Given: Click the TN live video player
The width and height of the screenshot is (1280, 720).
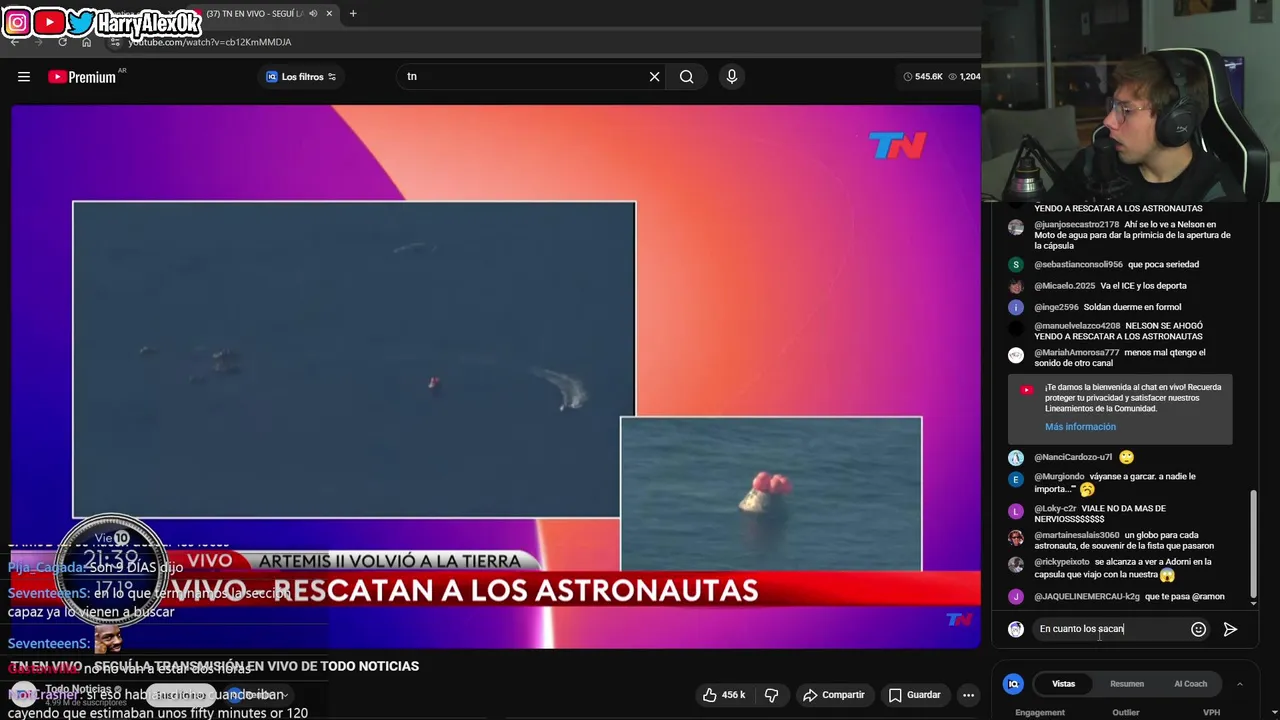Looking at the screenshot, I should point(496,376).
